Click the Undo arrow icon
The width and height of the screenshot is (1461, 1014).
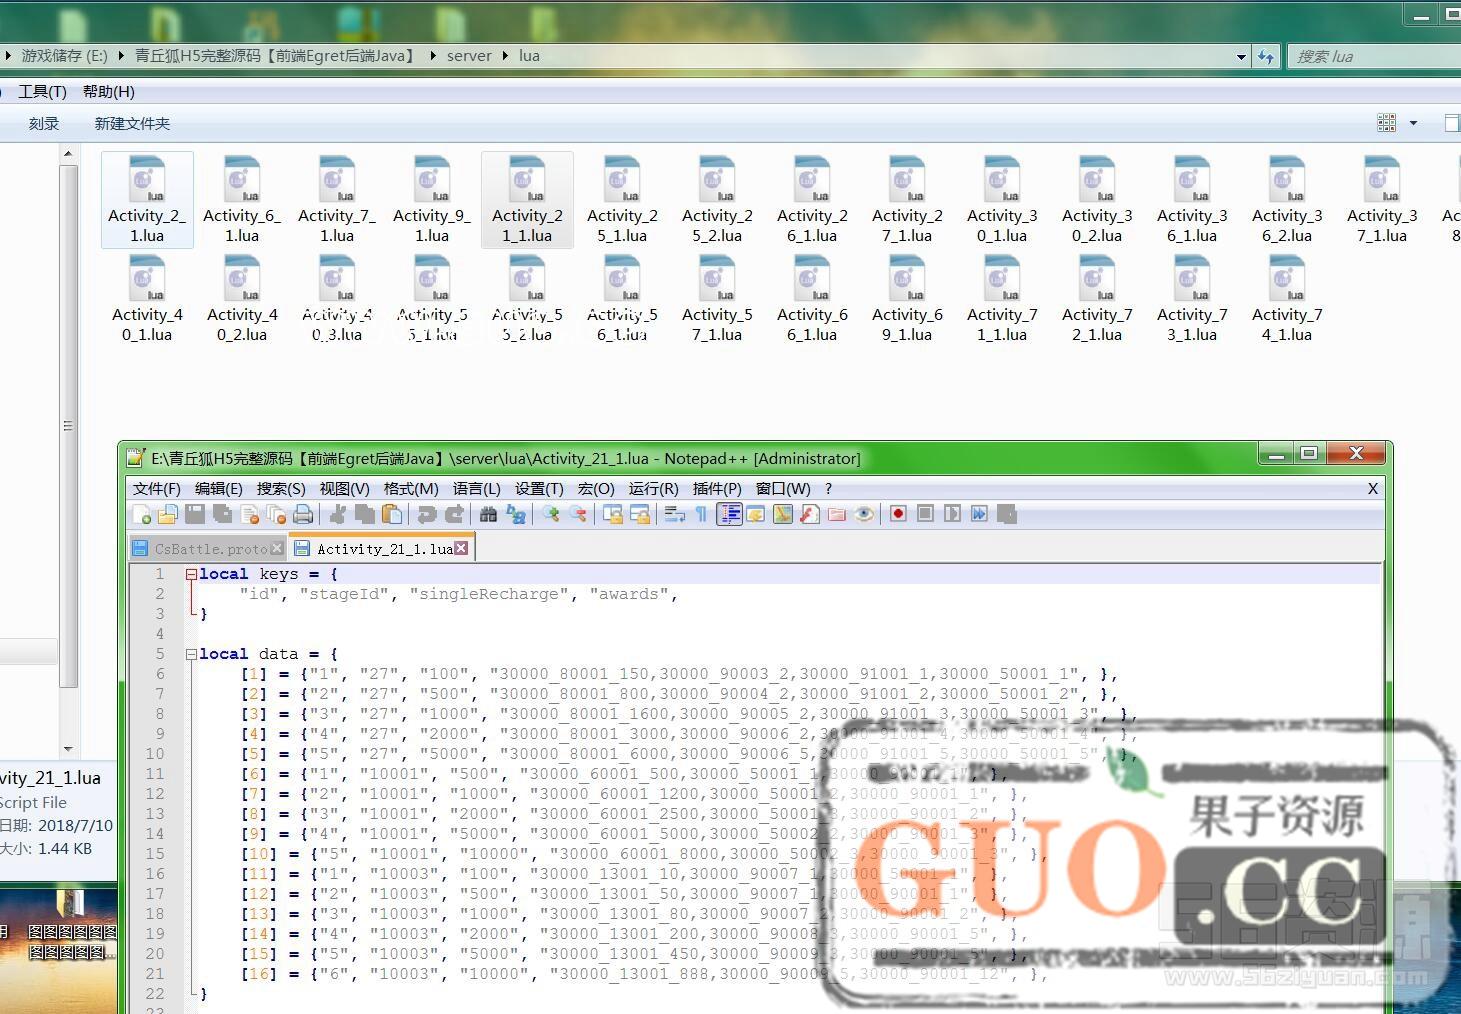427,514
